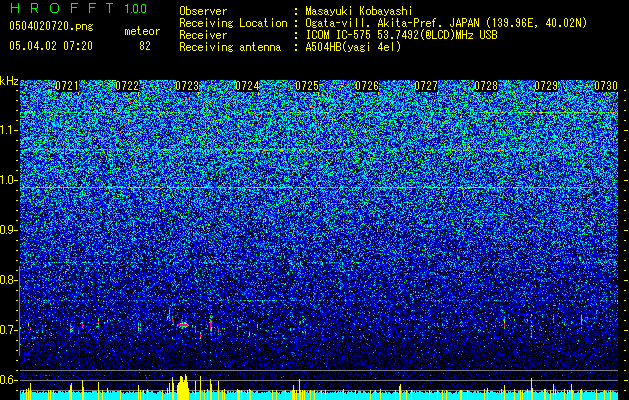This screenshot has width=629, height=400.
Task: Click the 0.6 kHz axis label
Action: pos(8,380)
